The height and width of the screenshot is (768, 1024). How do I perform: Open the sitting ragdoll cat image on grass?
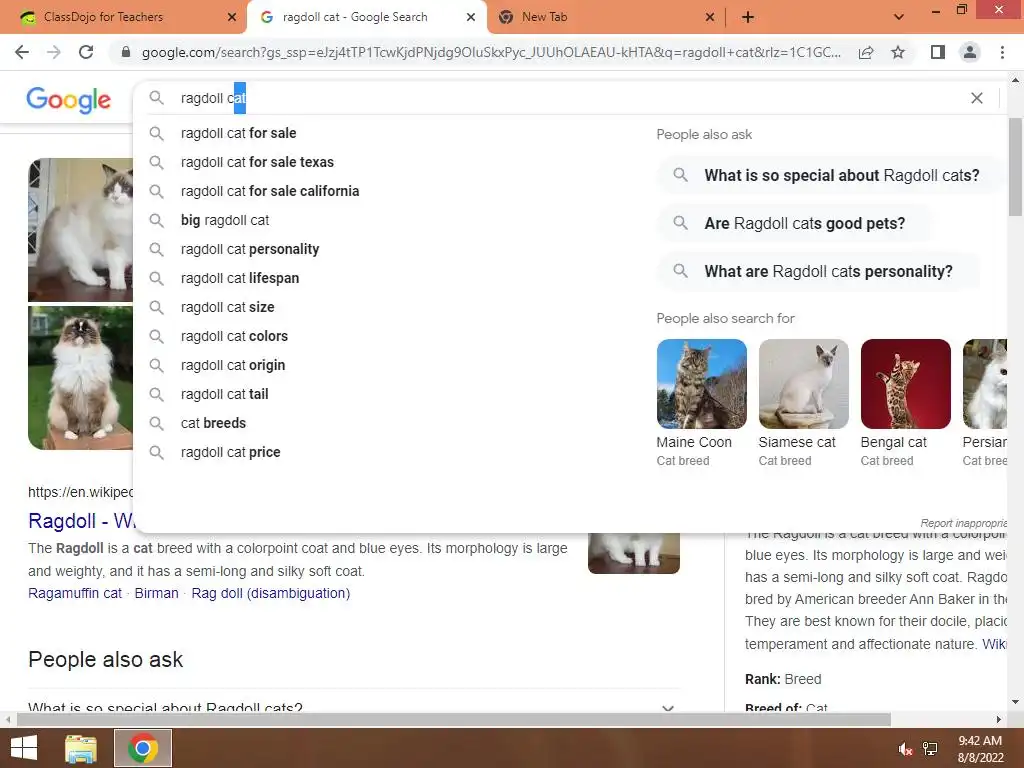click(x=80, y=378)
